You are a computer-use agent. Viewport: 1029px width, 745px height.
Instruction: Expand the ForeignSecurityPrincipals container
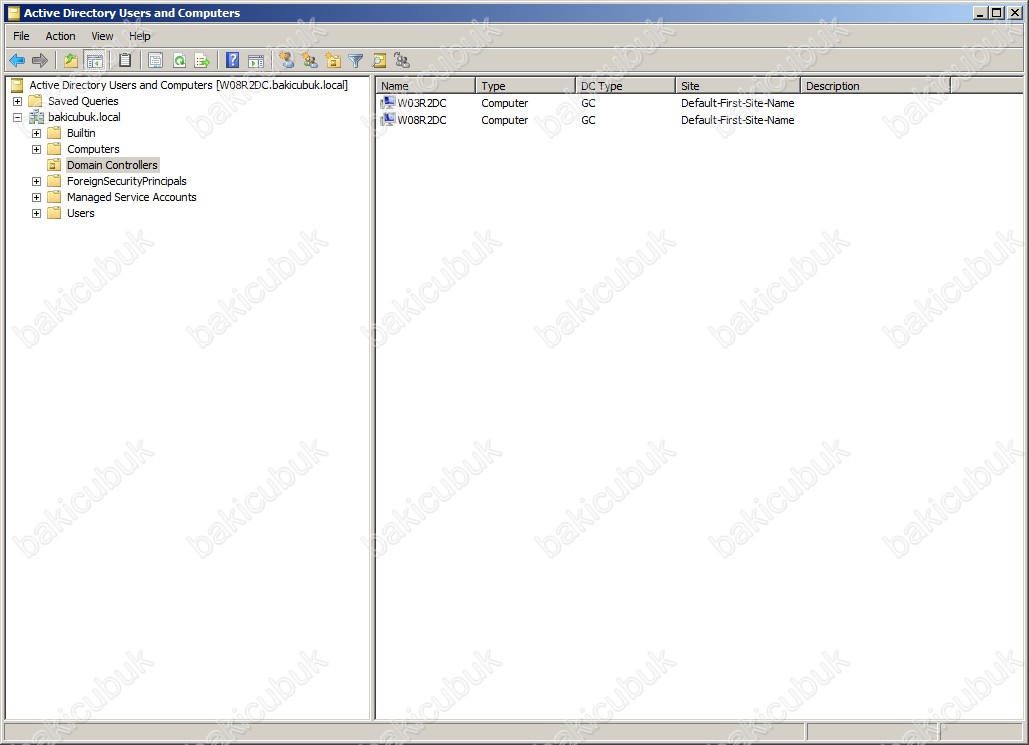37,181
